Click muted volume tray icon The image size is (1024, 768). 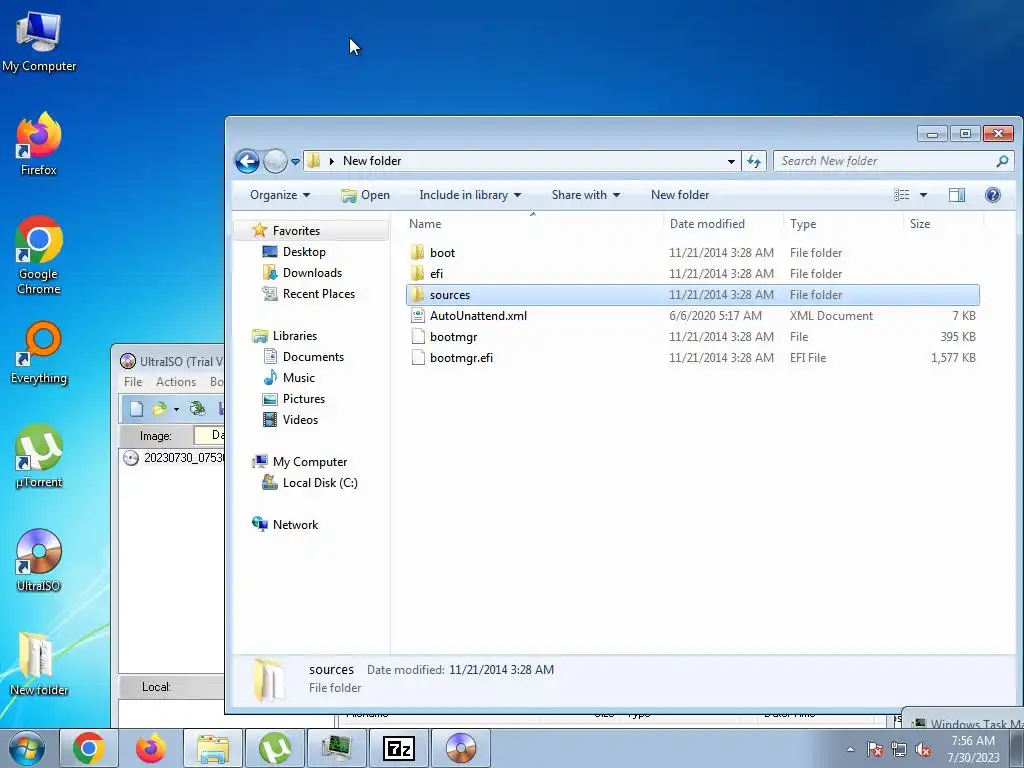[923, 750]
